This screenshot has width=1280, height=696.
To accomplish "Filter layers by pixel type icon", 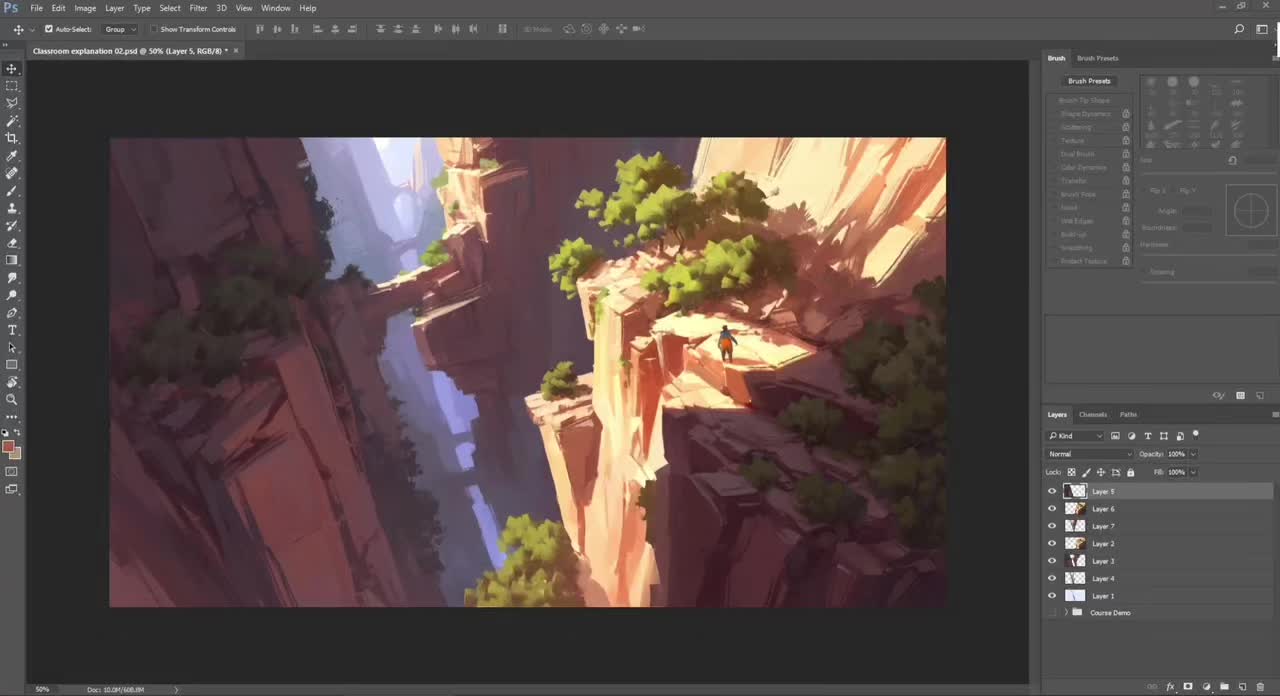I will coord(1115,436).
